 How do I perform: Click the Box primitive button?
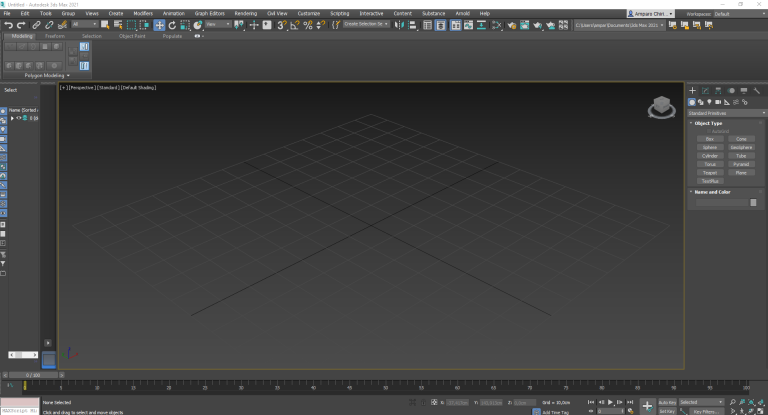click(710, 139)
